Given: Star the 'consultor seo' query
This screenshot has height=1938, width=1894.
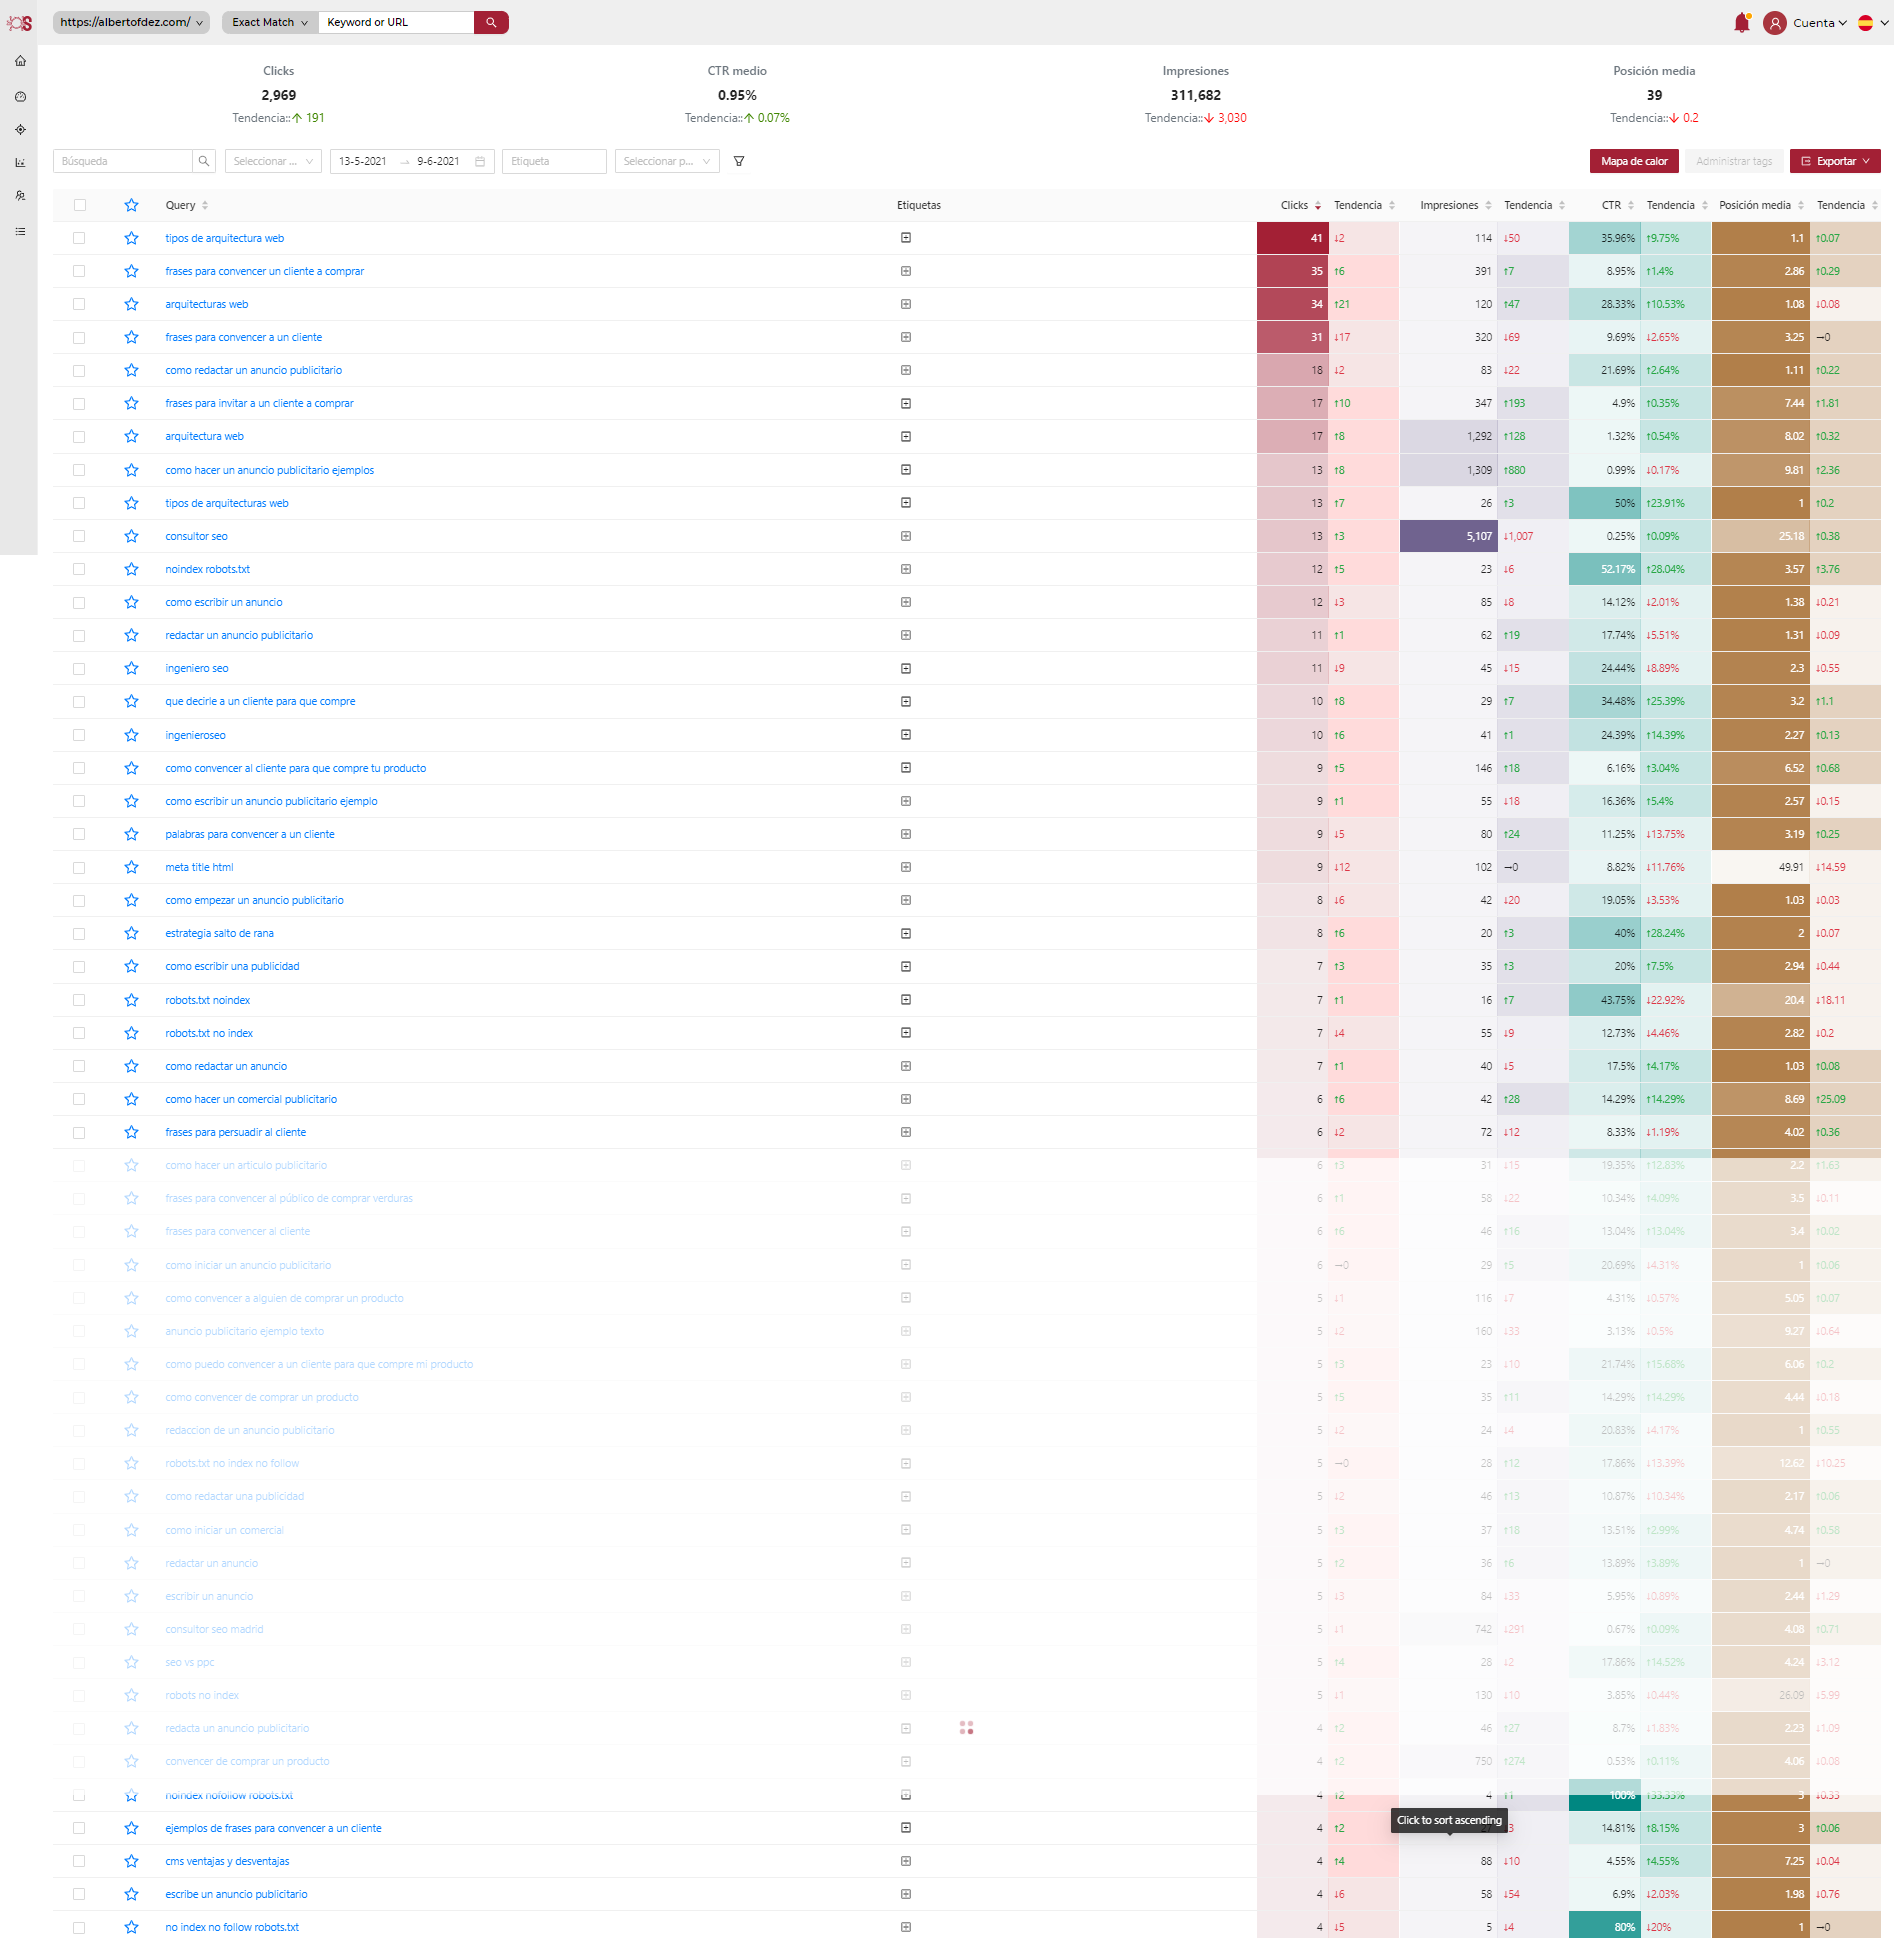Looking at the screenshot, I should click(131, 536).
